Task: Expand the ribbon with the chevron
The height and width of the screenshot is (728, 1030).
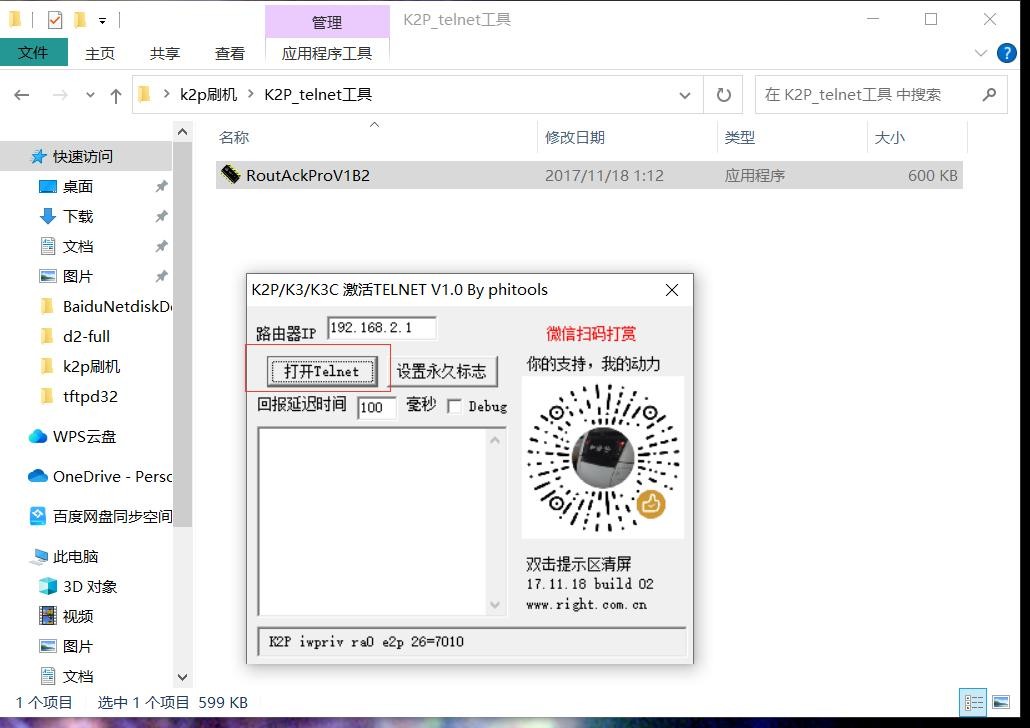Action: click(980, 53)
